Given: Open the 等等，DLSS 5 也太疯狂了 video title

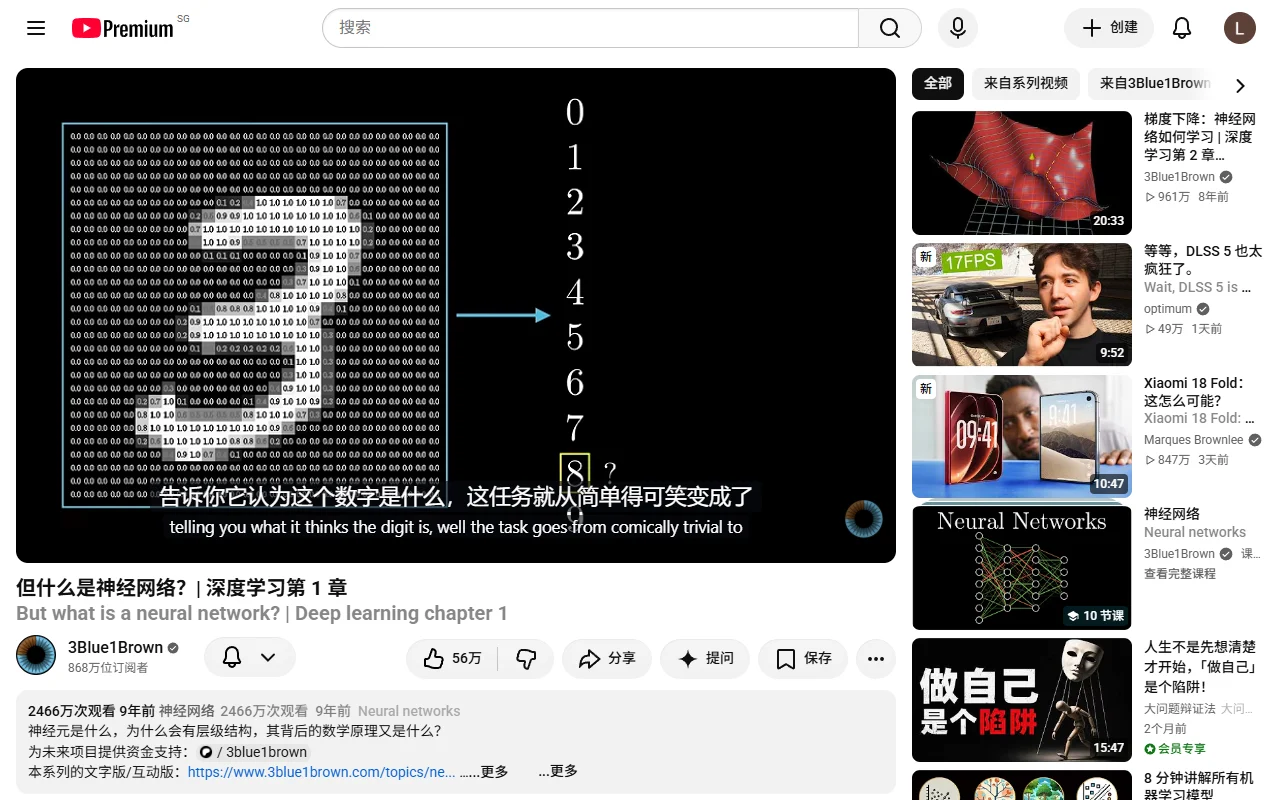Looking at the screenshot, I should coord(1203,260).
